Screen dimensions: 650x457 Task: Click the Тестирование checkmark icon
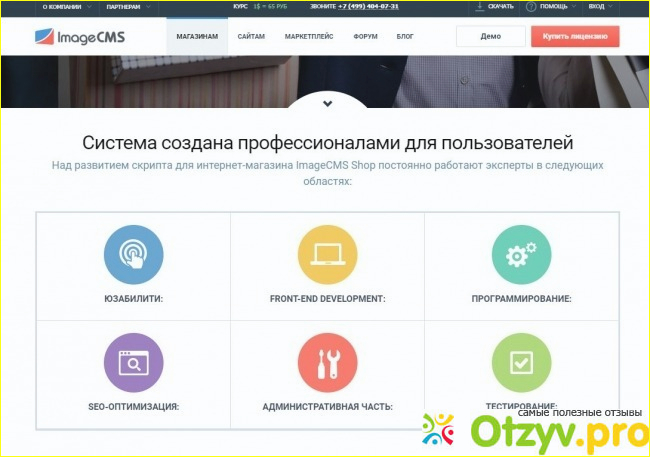click(521, 362)
